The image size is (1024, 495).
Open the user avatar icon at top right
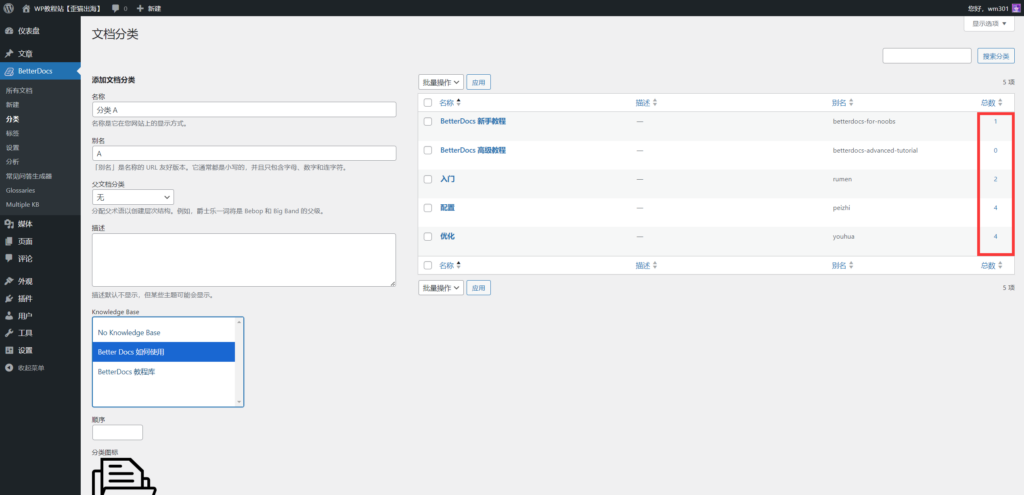pyautogui.click(x=1016, y=8)
